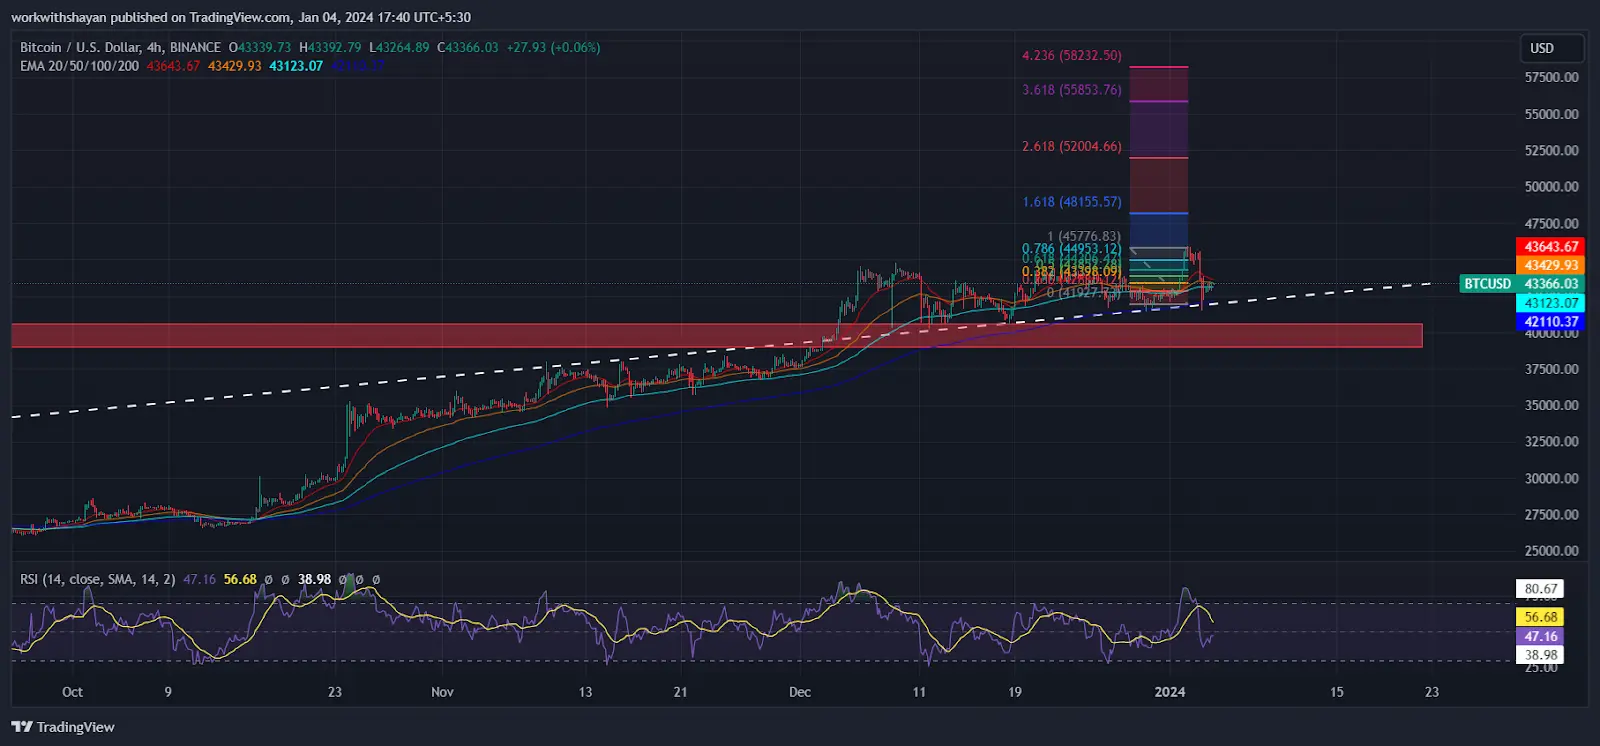Select the red horizontal support zone rectangle
The width and height of the screenshot is (1600, 746).
click(x=717, y=335)
